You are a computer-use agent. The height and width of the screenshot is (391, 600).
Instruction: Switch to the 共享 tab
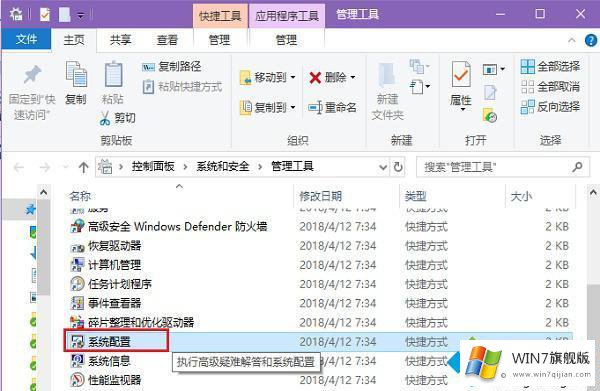coord(121,40)
